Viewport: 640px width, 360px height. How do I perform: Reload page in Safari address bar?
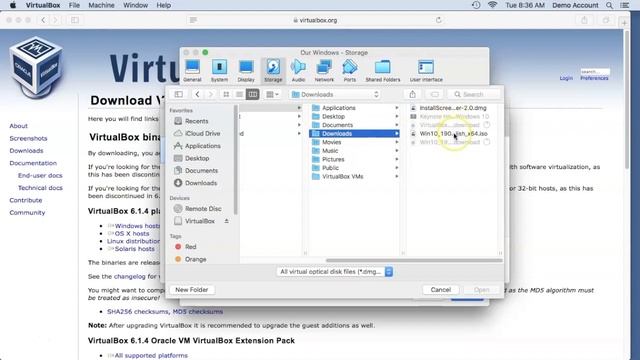point(439,20)
